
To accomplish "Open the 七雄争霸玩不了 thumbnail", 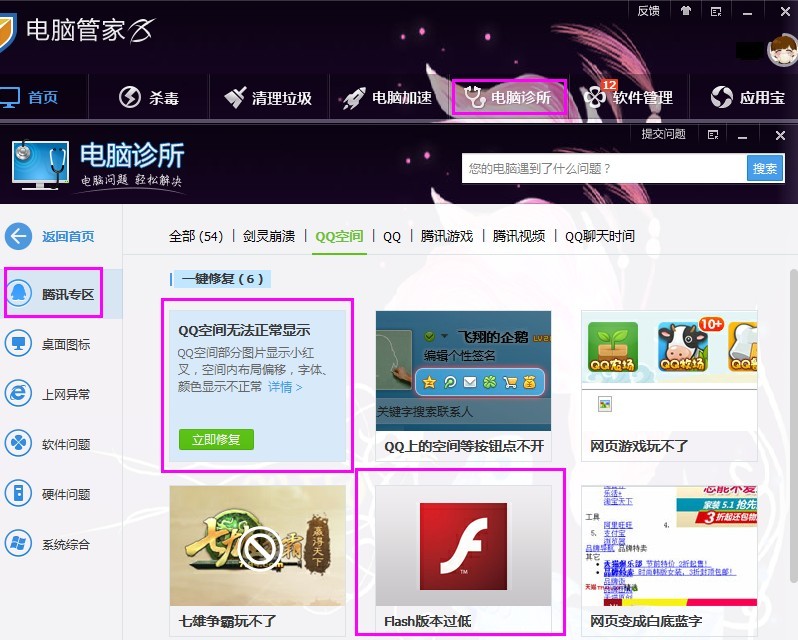I will click(258, 560).
